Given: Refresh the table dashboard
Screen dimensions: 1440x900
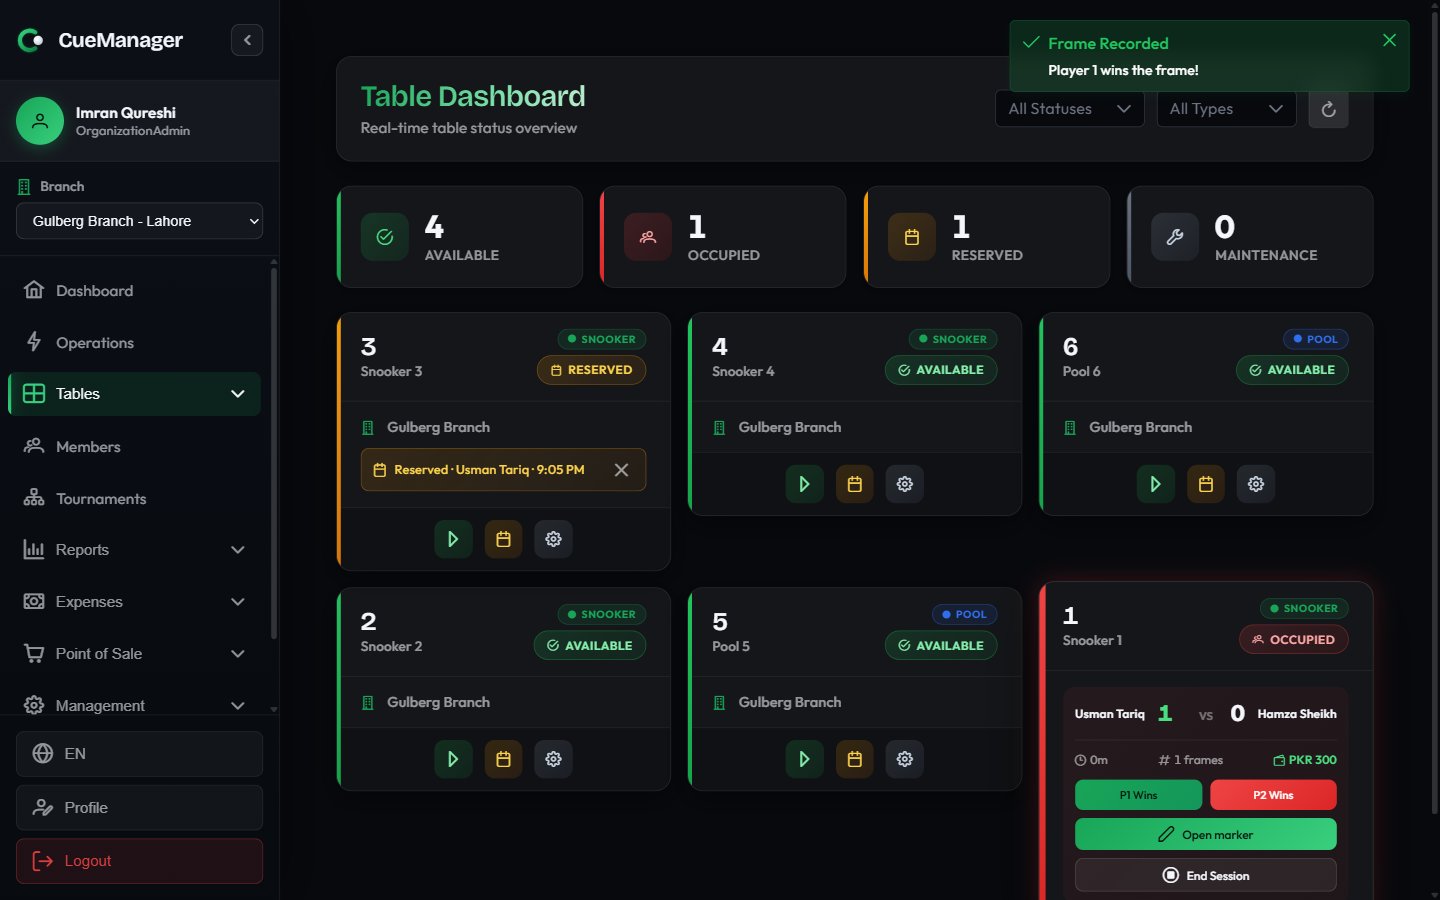Looking at the screenshot, I should (1328, 109).
